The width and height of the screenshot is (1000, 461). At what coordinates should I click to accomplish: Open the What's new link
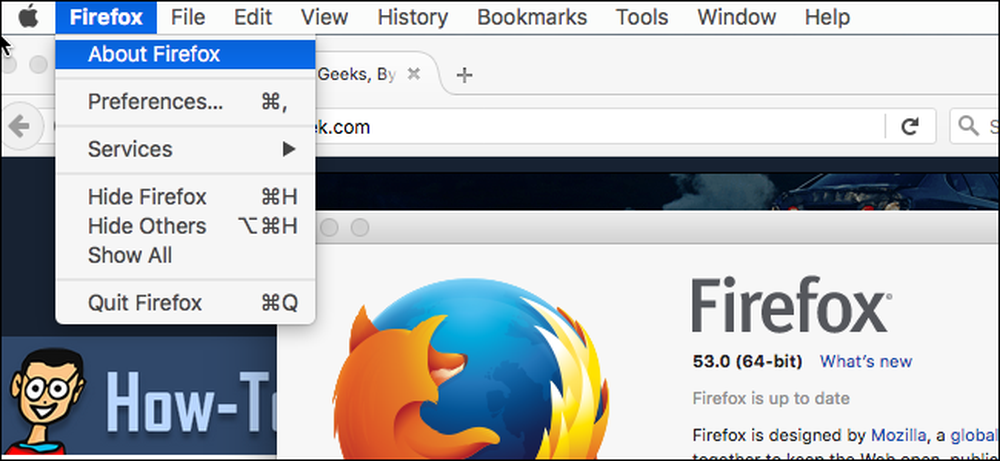pos(865,362)
